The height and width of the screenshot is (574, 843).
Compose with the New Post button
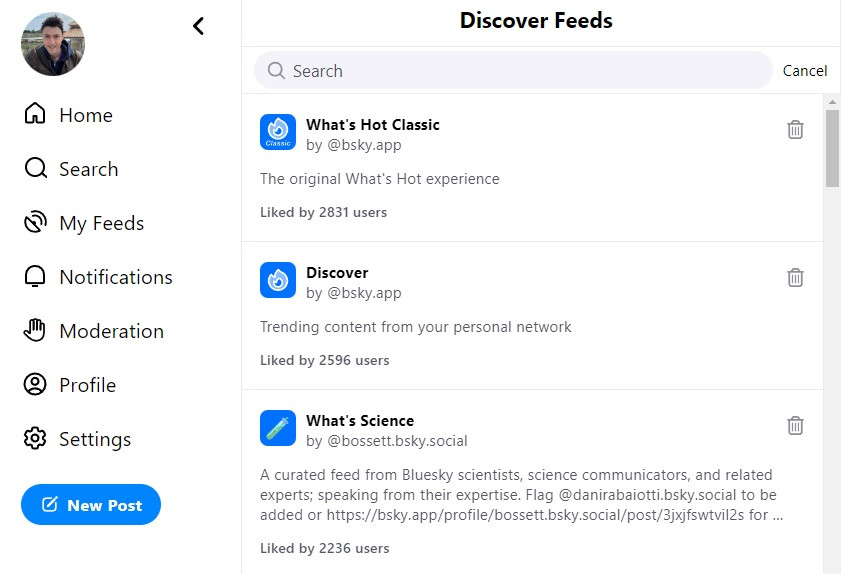(91, 505)
